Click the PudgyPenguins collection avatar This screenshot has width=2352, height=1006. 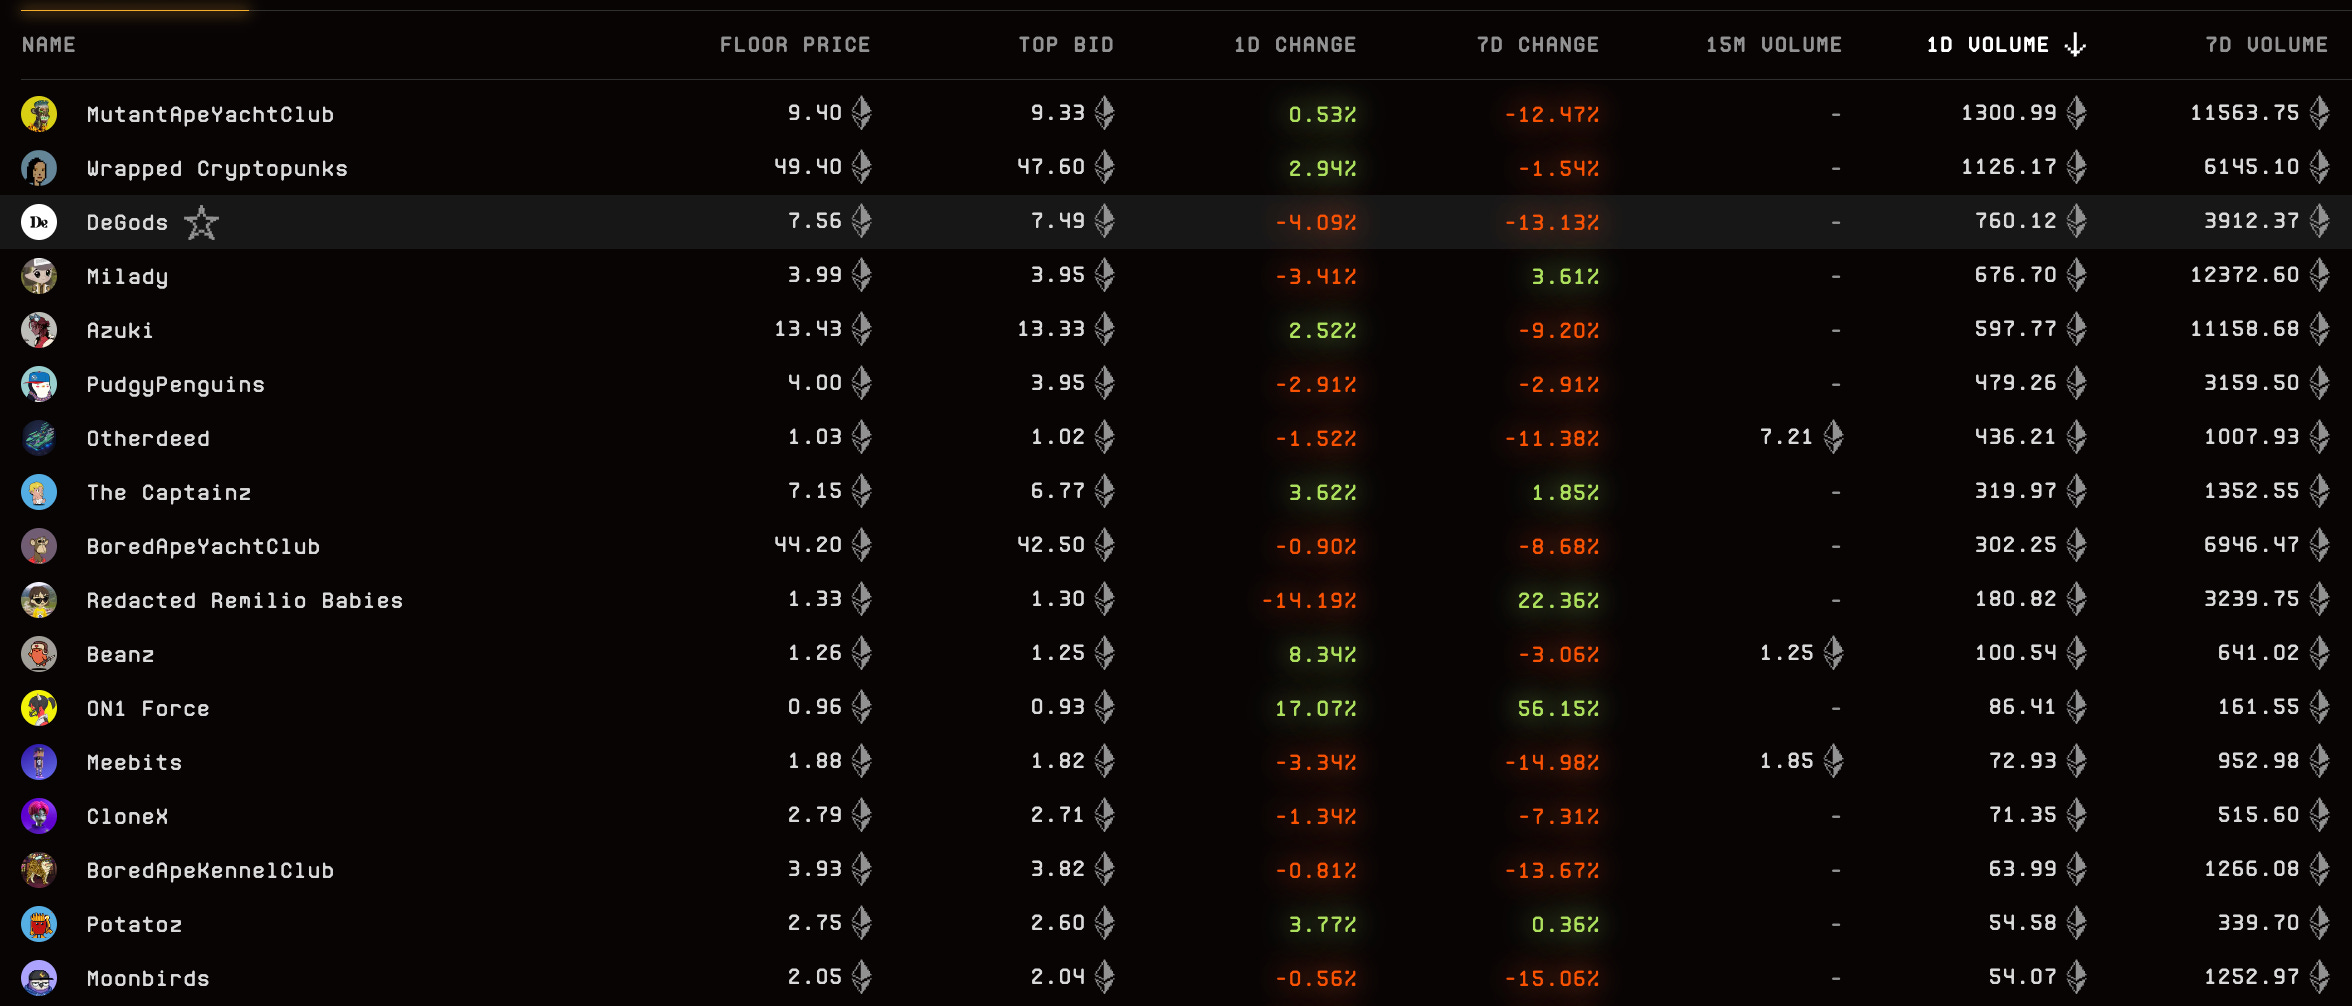point(39,384)
